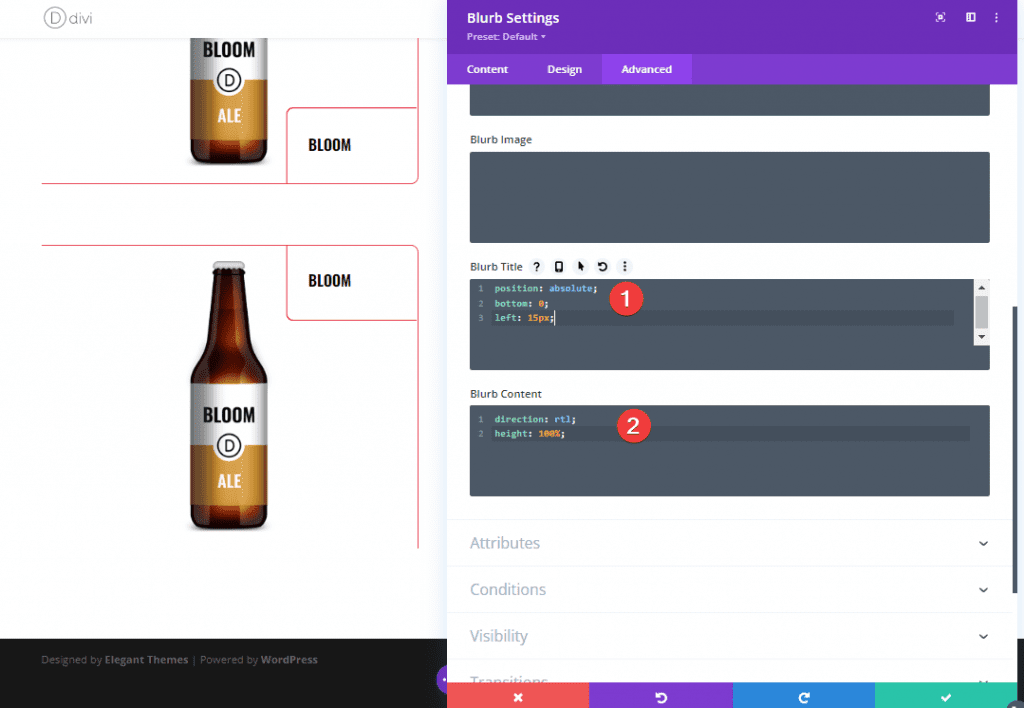Reset Blurb Title CSS with undo icon
1024x708 pixels.
[602, 266]
